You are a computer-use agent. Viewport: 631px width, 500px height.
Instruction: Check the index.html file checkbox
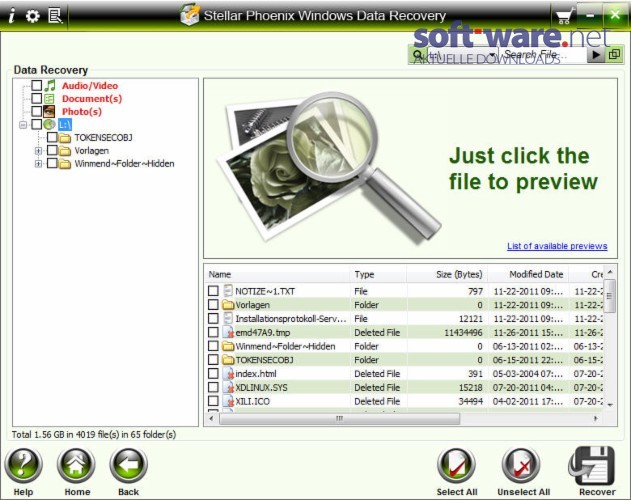click(213, 373)
